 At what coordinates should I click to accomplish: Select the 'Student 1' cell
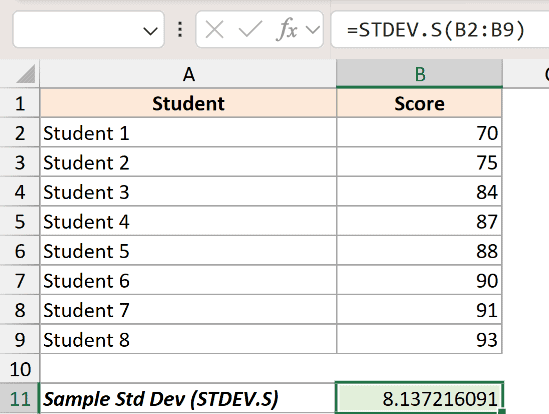[x=188, y=133]
